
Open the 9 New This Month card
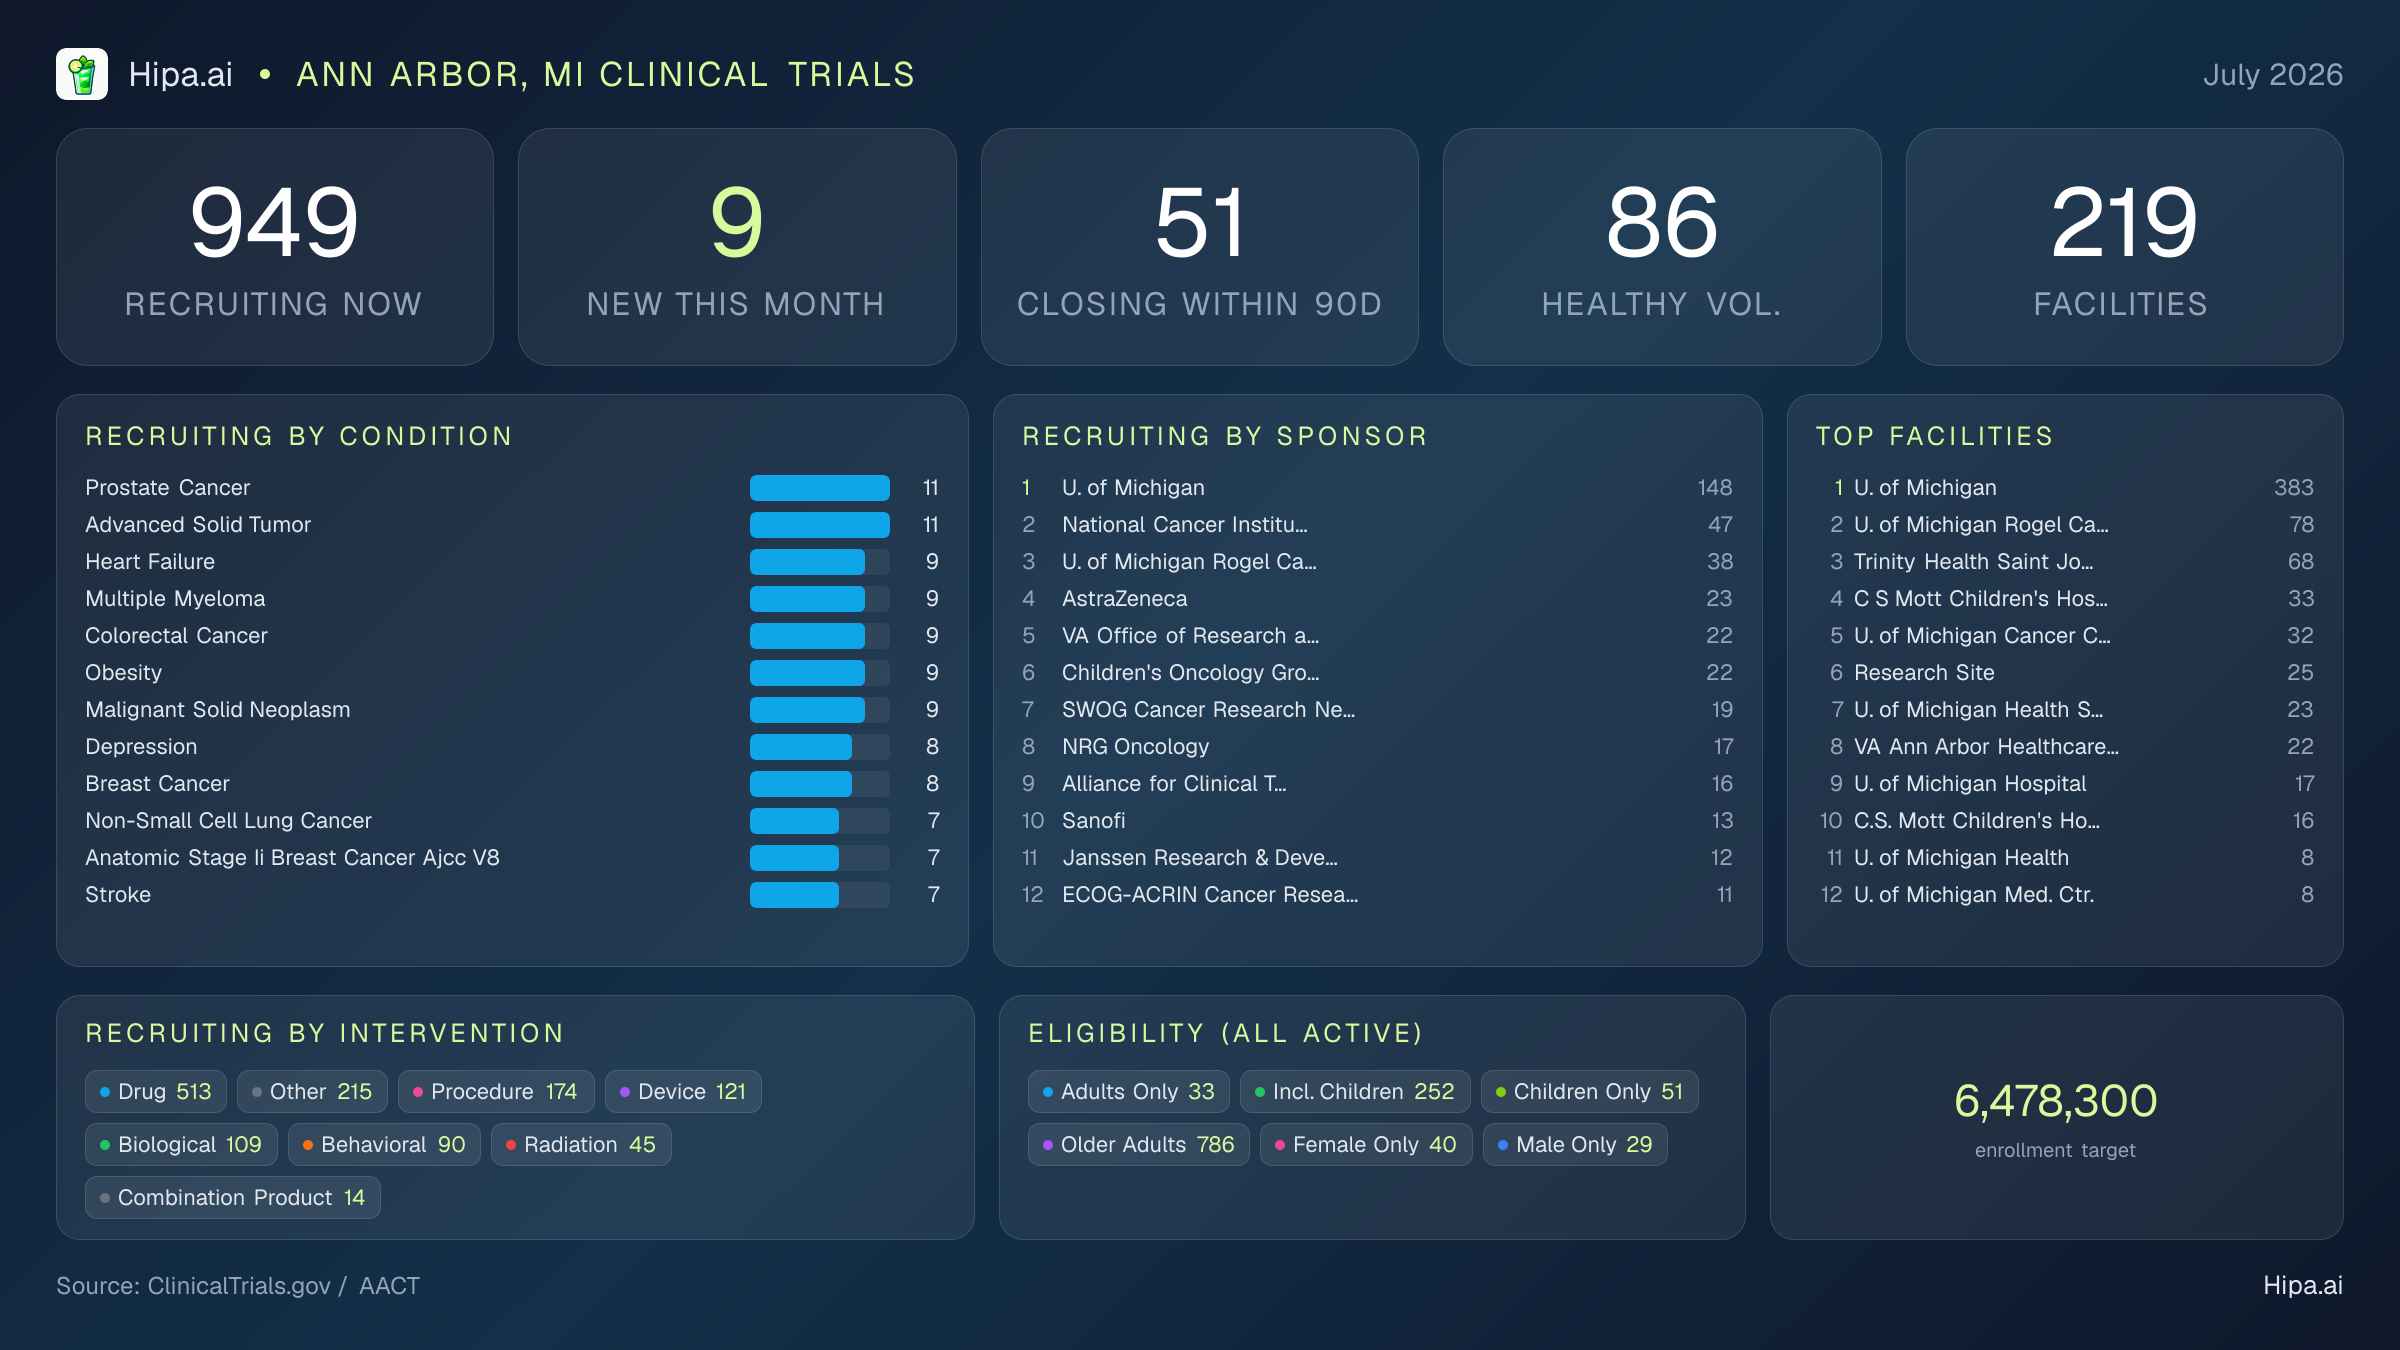(737, 247)
